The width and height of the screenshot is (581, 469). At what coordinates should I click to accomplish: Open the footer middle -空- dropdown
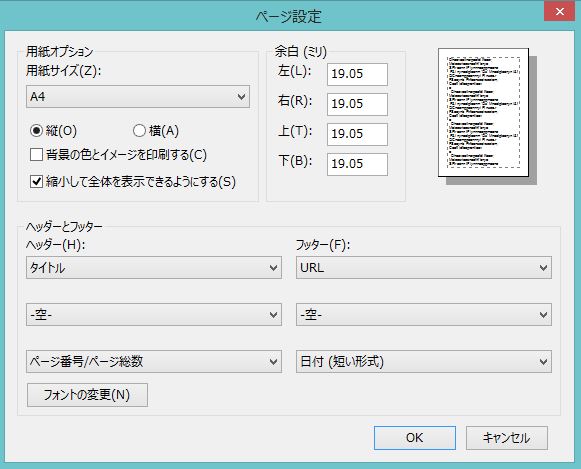point(424,315)
